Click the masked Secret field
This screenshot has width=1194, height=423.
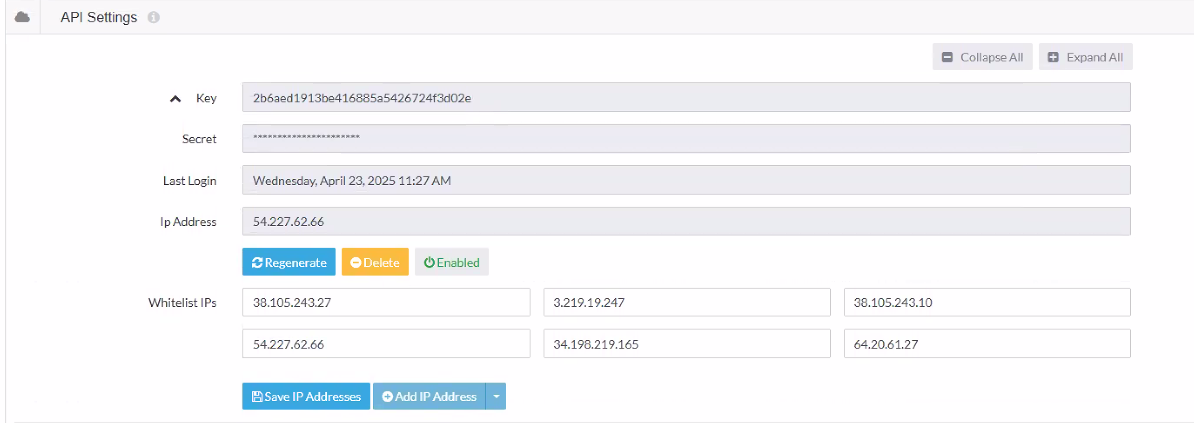685,139
